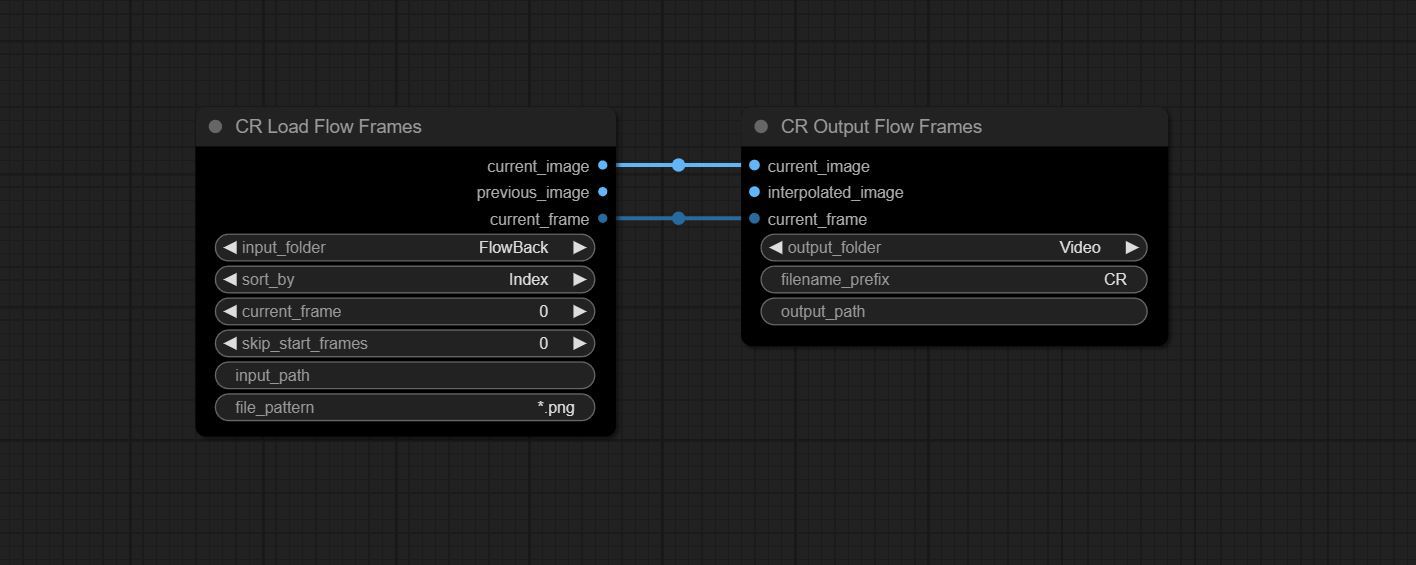Image resolution: width=1416 pixels, height=565 pixels.
Task: Collapse the CR Load Flow Frames node dot
Action: 215,126
